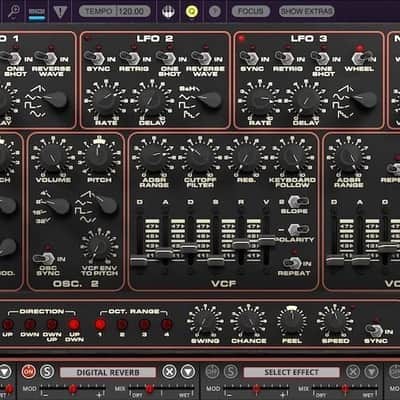The height and width of the screenshot is (400, 400).
Task: Toggle the arpeggiator SYNC switch near SPEED
Action: (375, 330)
